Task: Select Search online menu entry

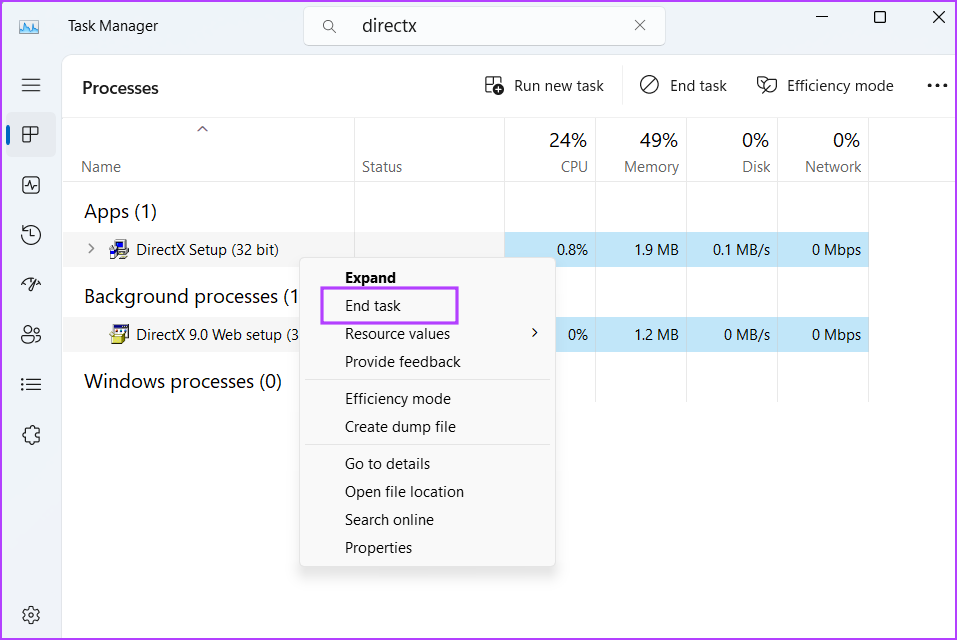Action: point(389,520)
